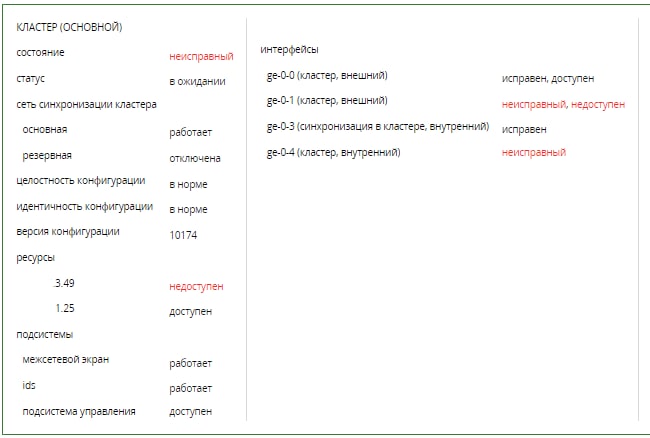
Task: Click 'в норме' beside идентичность конфигурации
Action: (188, 210)
